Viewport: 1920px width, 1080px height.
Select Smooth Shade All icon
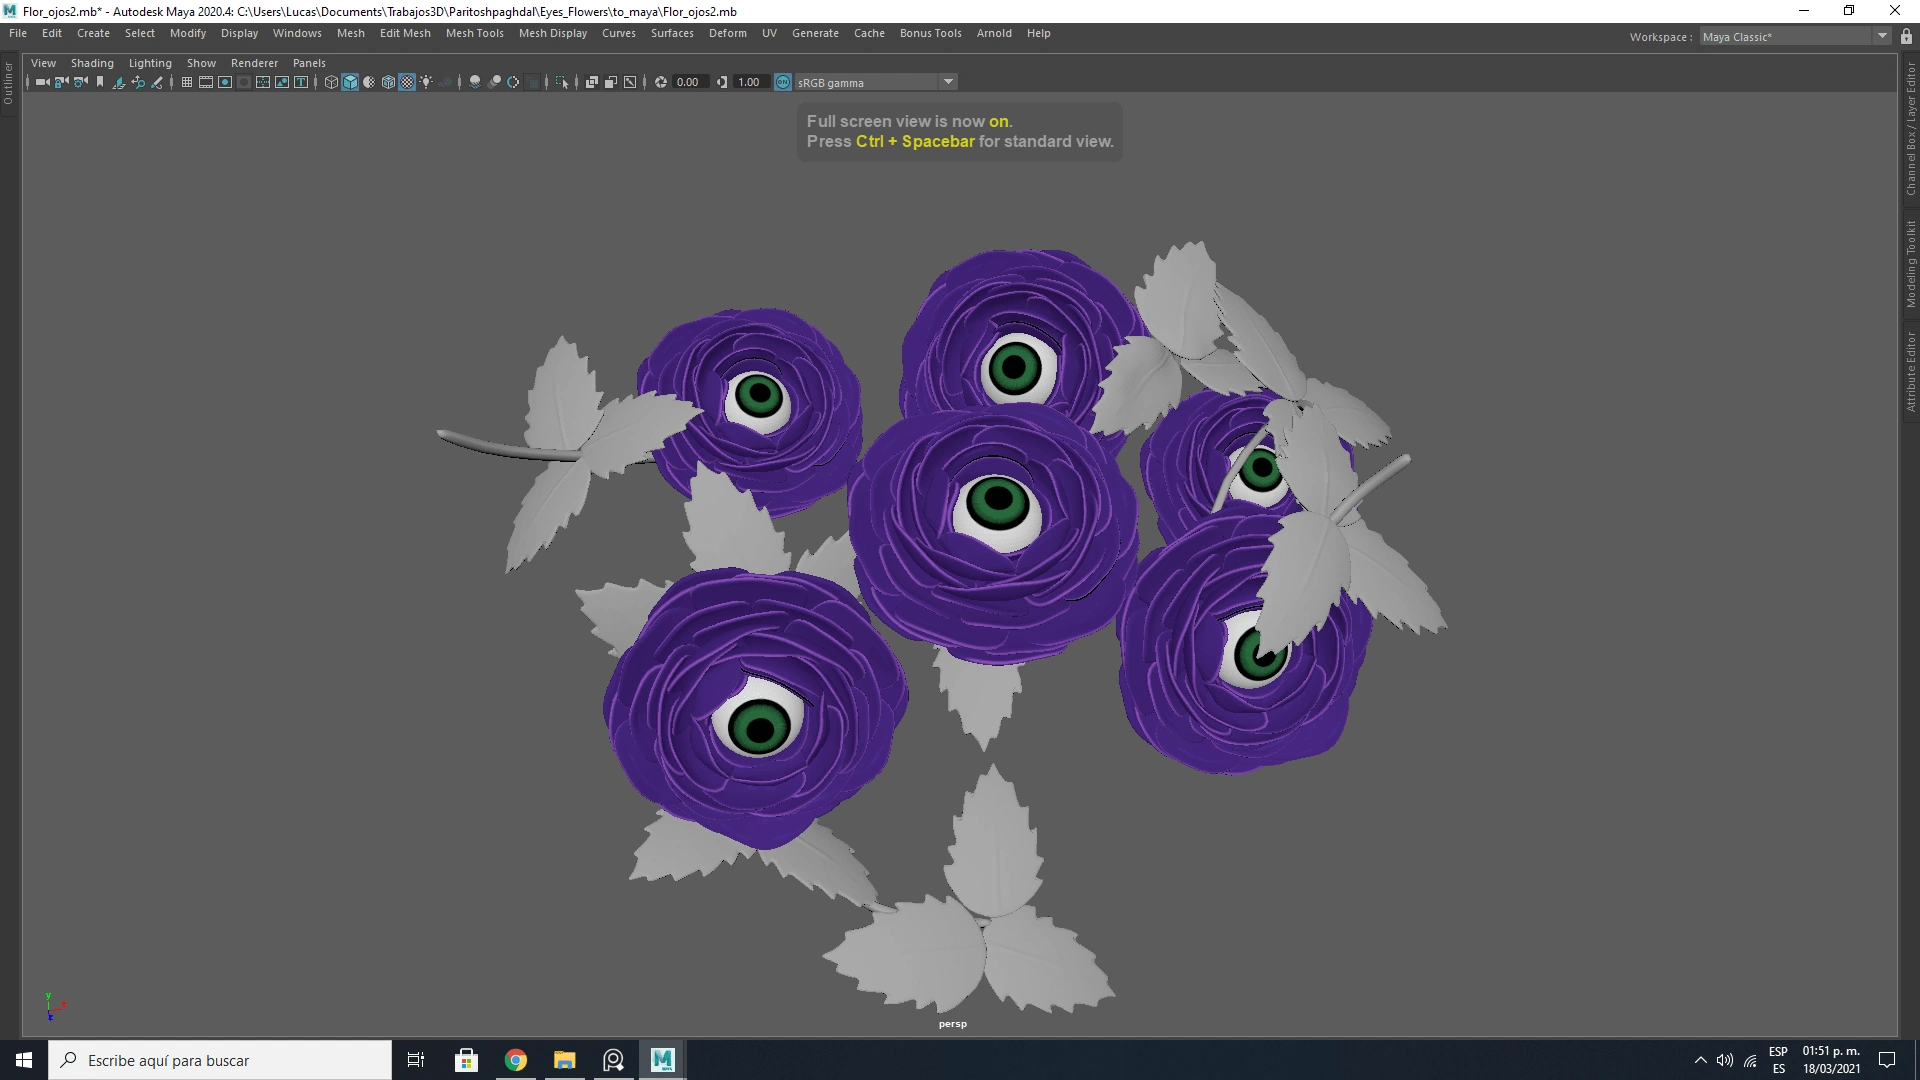pyautogui.click(x=350, y=82)
